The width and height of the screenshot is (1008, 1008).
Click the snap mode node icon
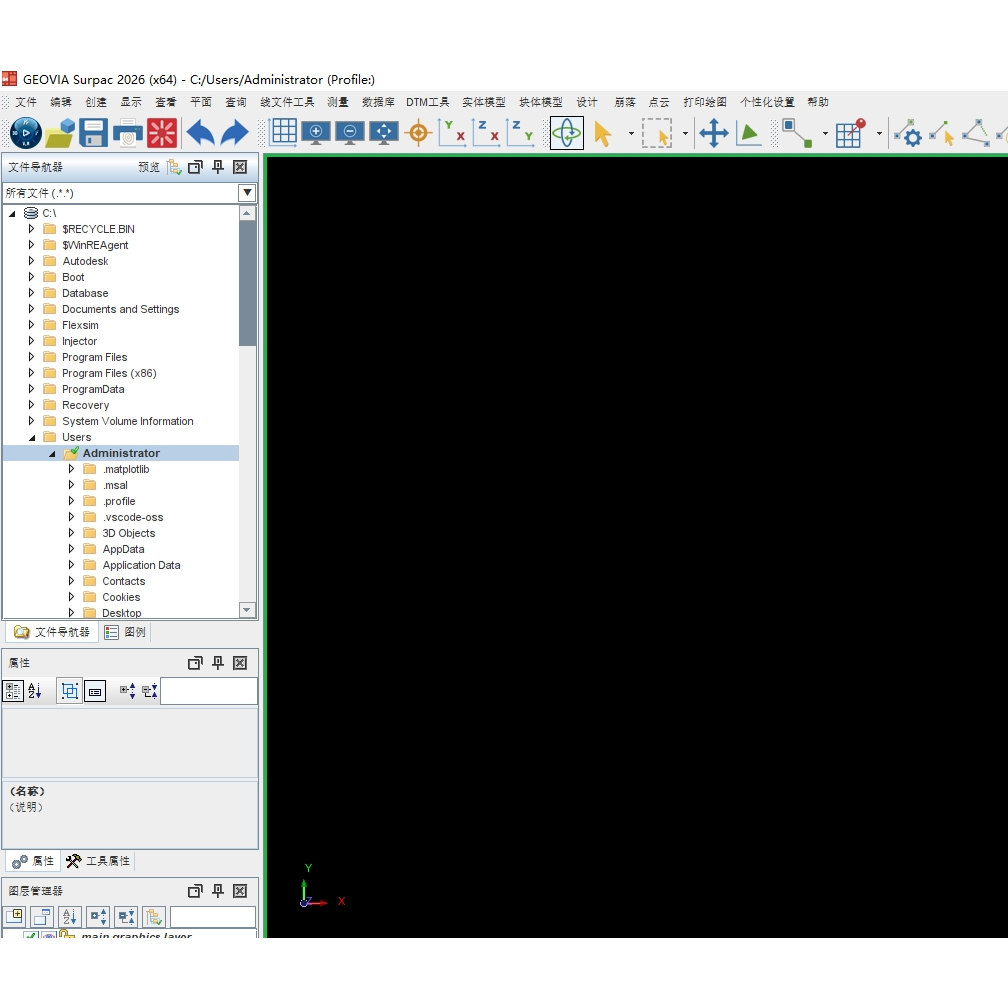point(796,133)
